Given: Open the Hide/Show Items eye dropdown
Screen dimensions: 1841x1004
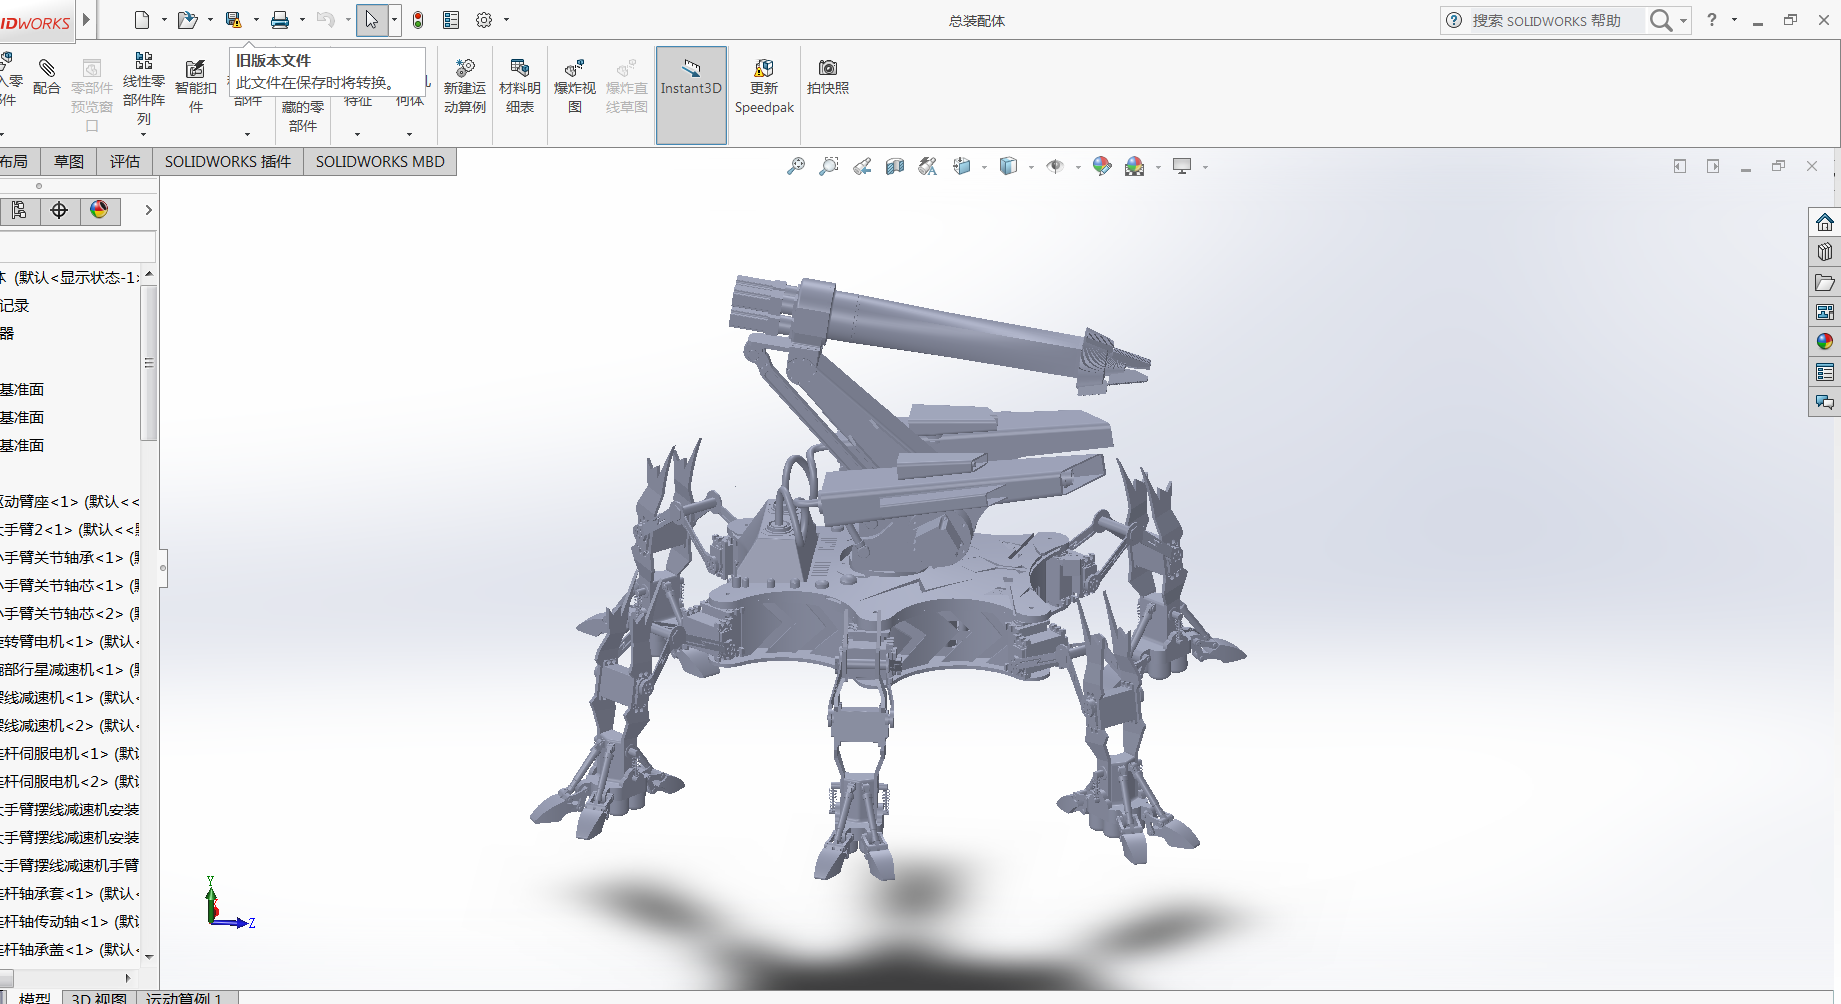Looking at the screenshot, I should [x=1078, y=167].
